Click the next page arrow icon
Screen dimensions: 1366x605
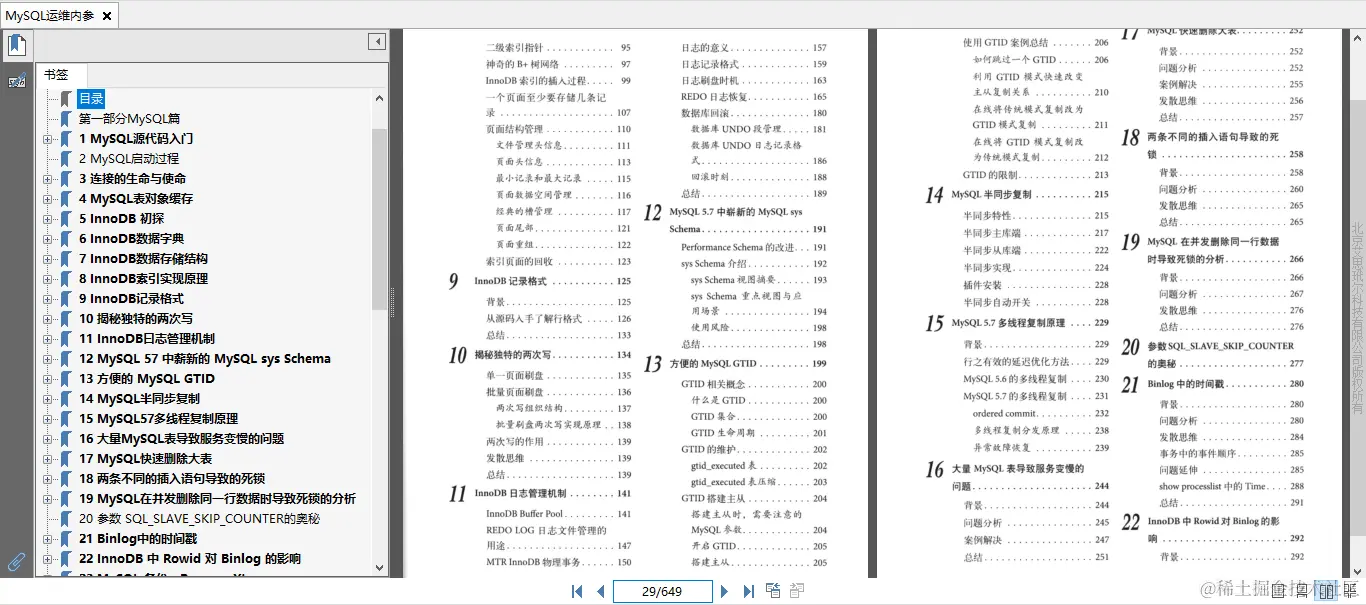tap(724, 591)
